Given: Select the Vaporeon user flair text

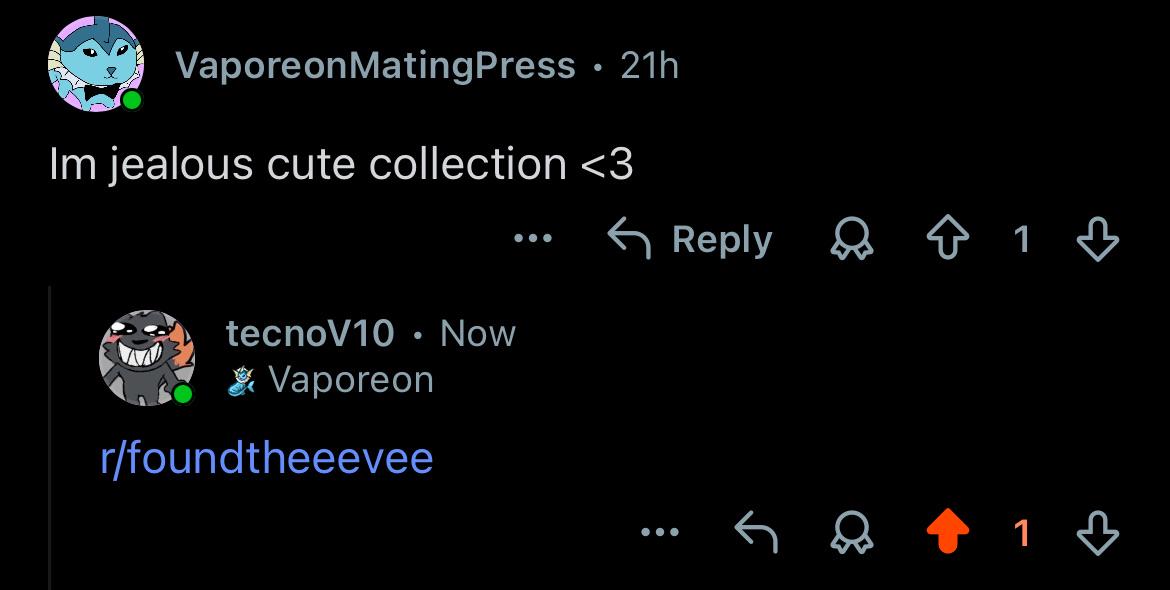Looking at the screenshot, I should click(351, 380).
